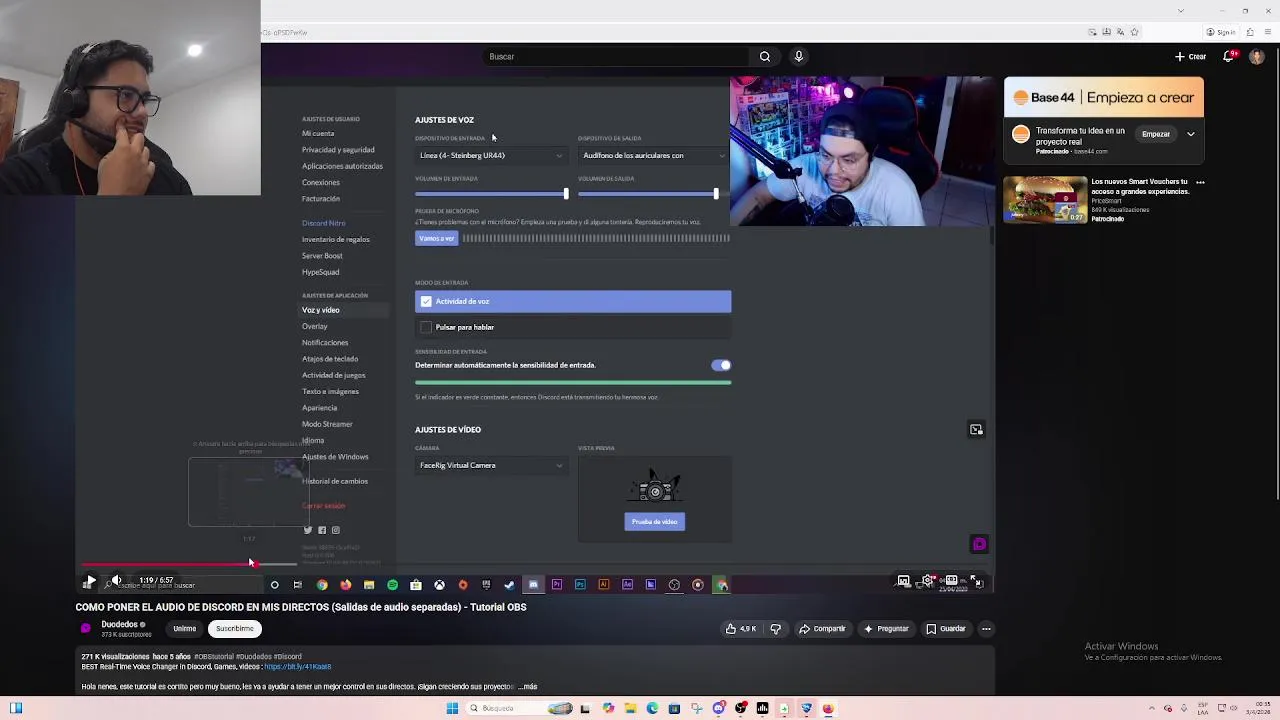The width and height of the screenshot is (1280, 720).
Task: Open Spotify in the recorded taskbar
Action: [x=392, y=585]
